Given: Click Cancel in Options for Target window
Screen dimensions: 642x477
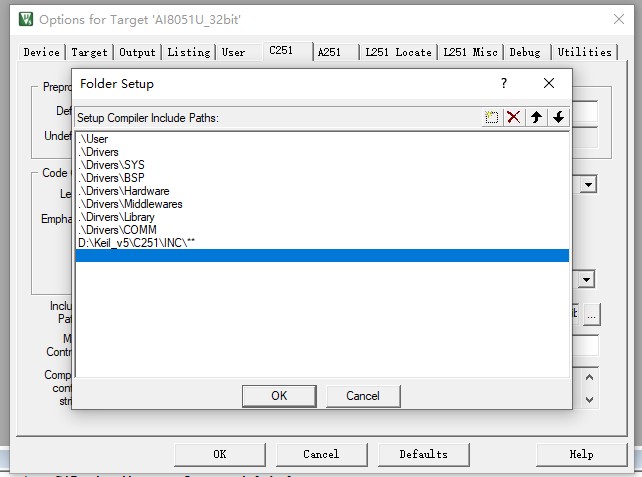Looking at the screenshot, I should tap(321, 454).
